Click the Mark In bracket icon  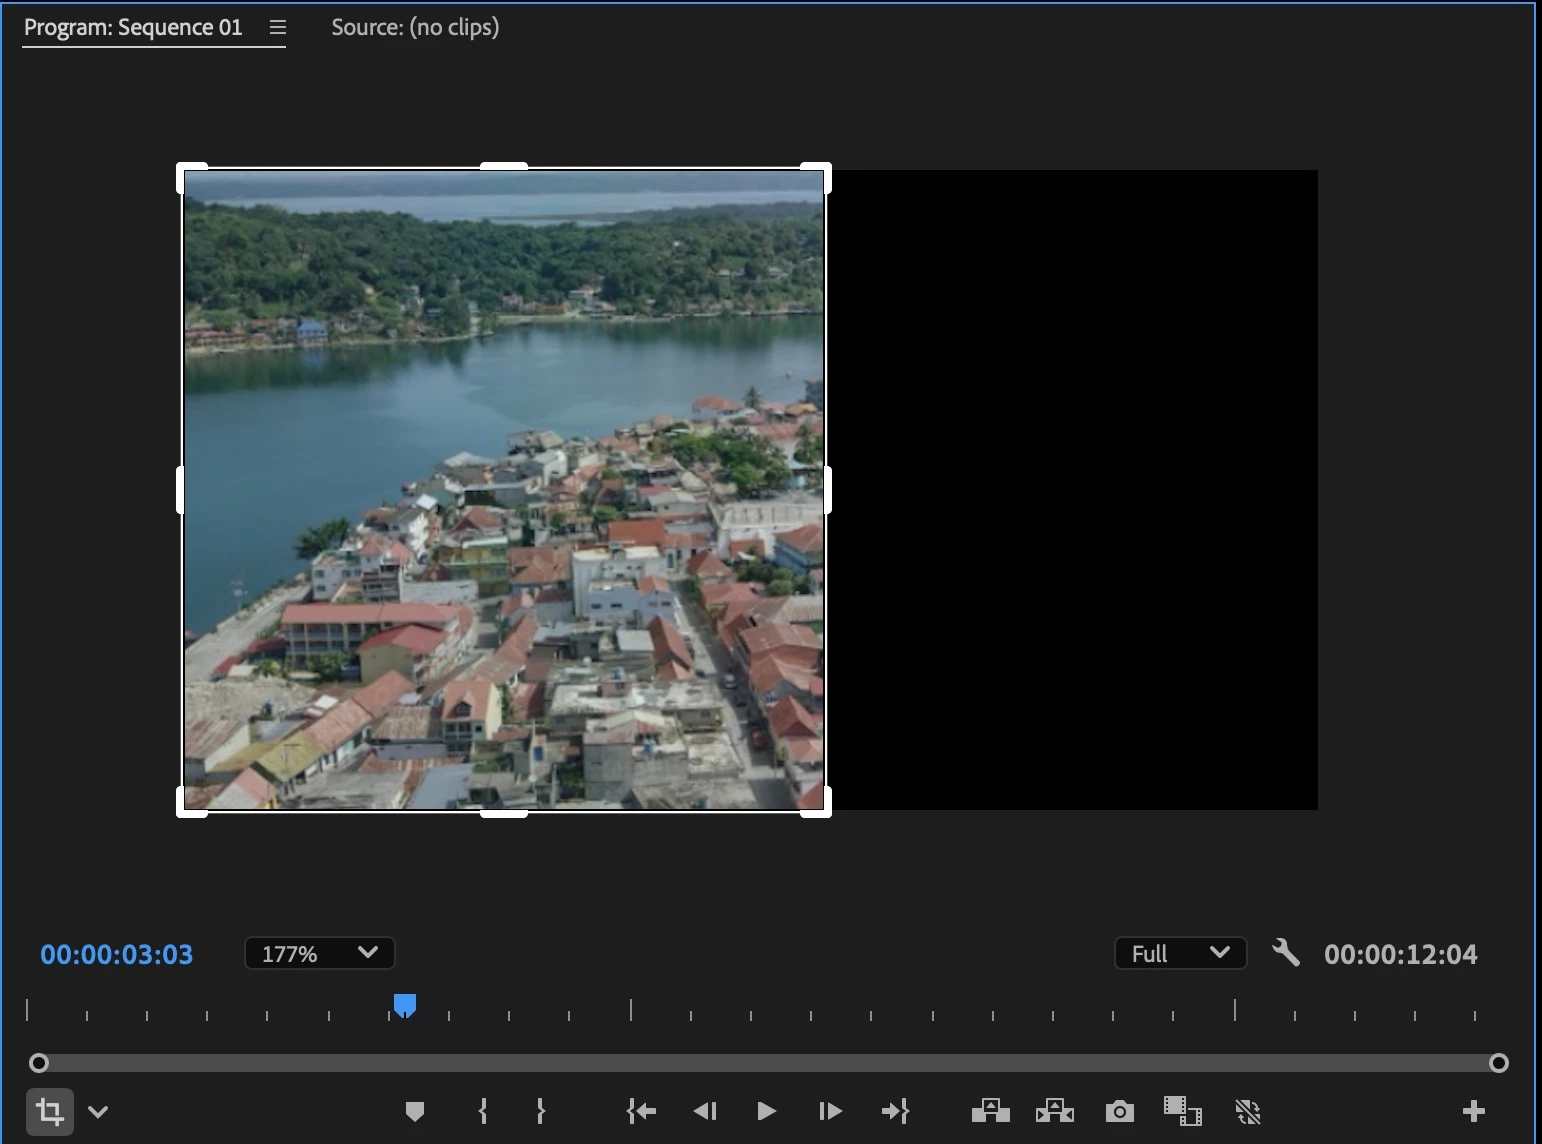[483, 1112]
